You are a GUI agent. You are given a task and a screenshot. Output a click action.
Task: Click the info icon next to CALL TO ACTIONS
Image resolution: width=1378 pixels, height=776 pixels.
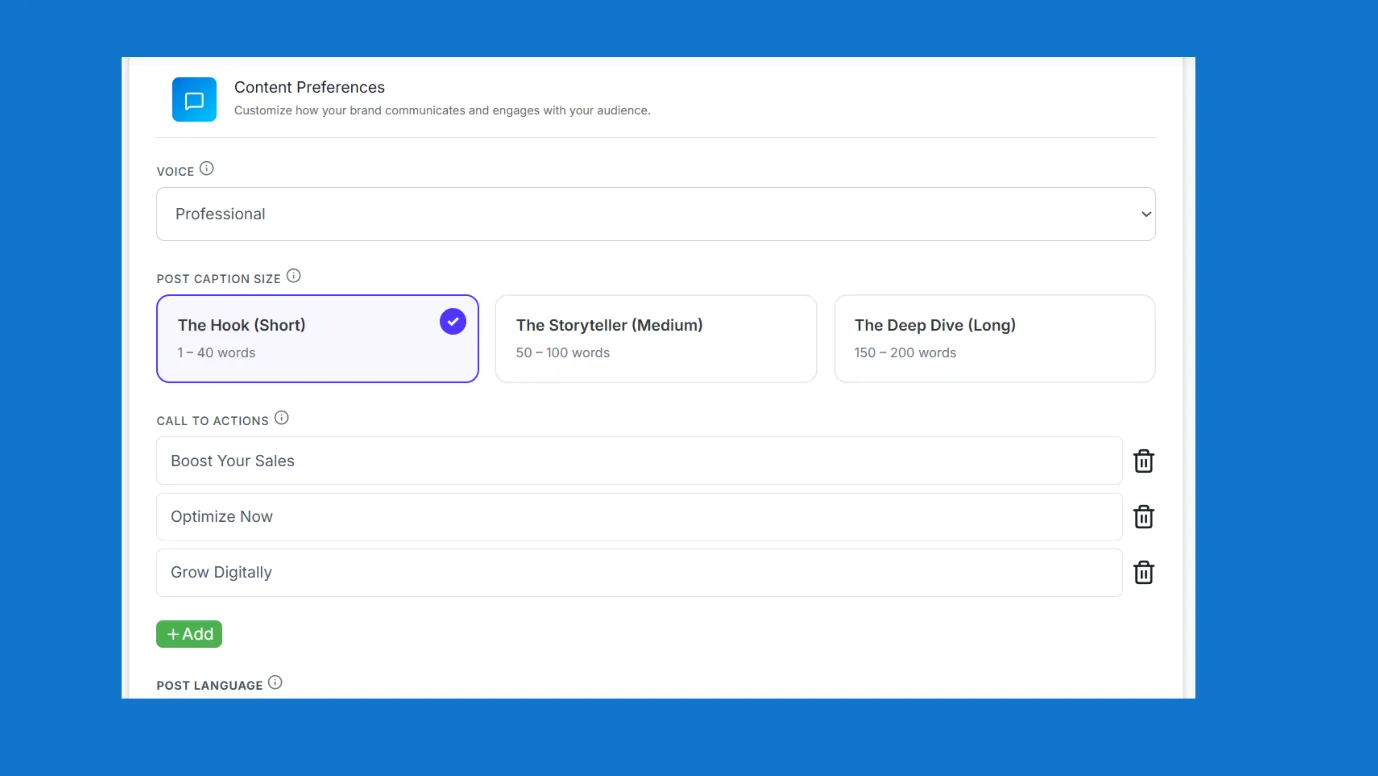282,418
